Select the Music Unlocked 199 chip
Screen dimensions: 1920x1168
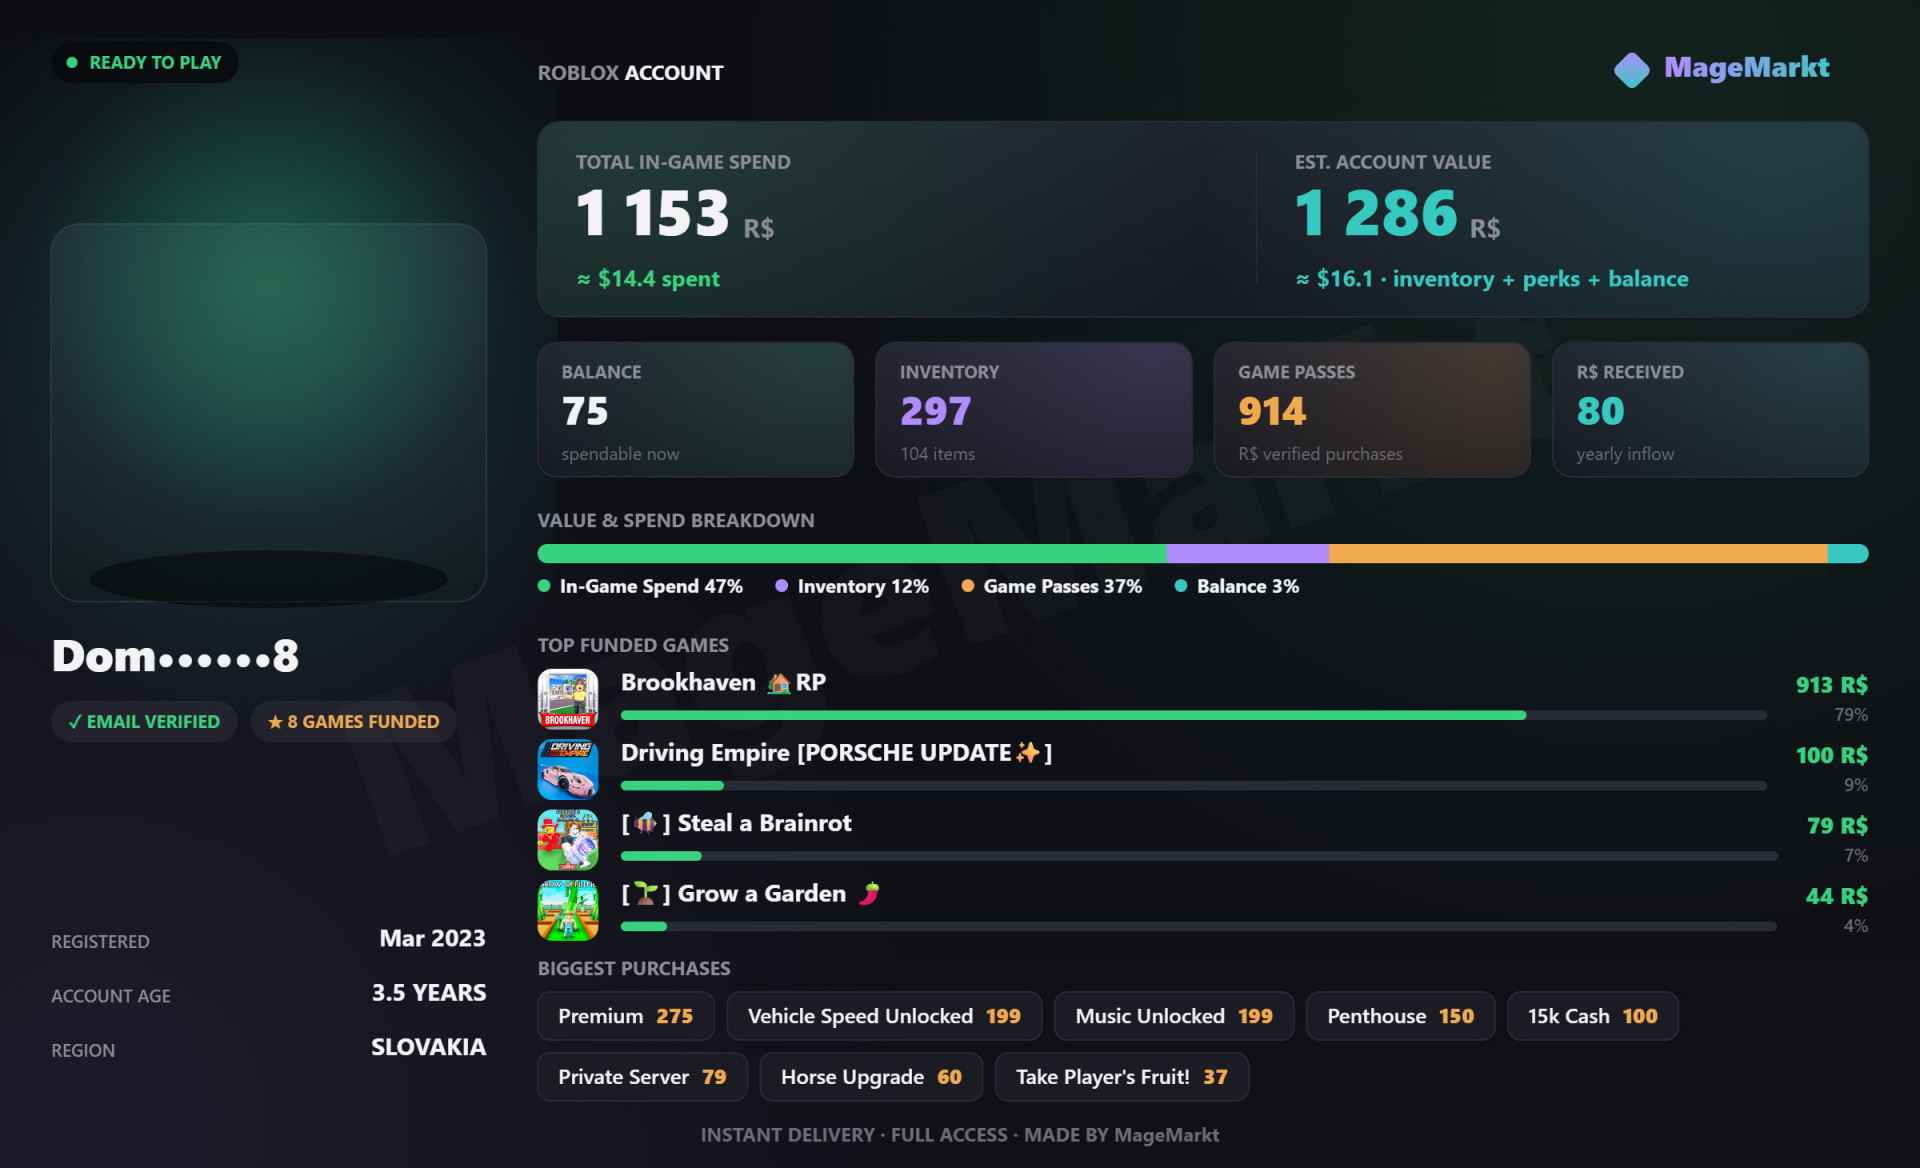(1174, 1016)
